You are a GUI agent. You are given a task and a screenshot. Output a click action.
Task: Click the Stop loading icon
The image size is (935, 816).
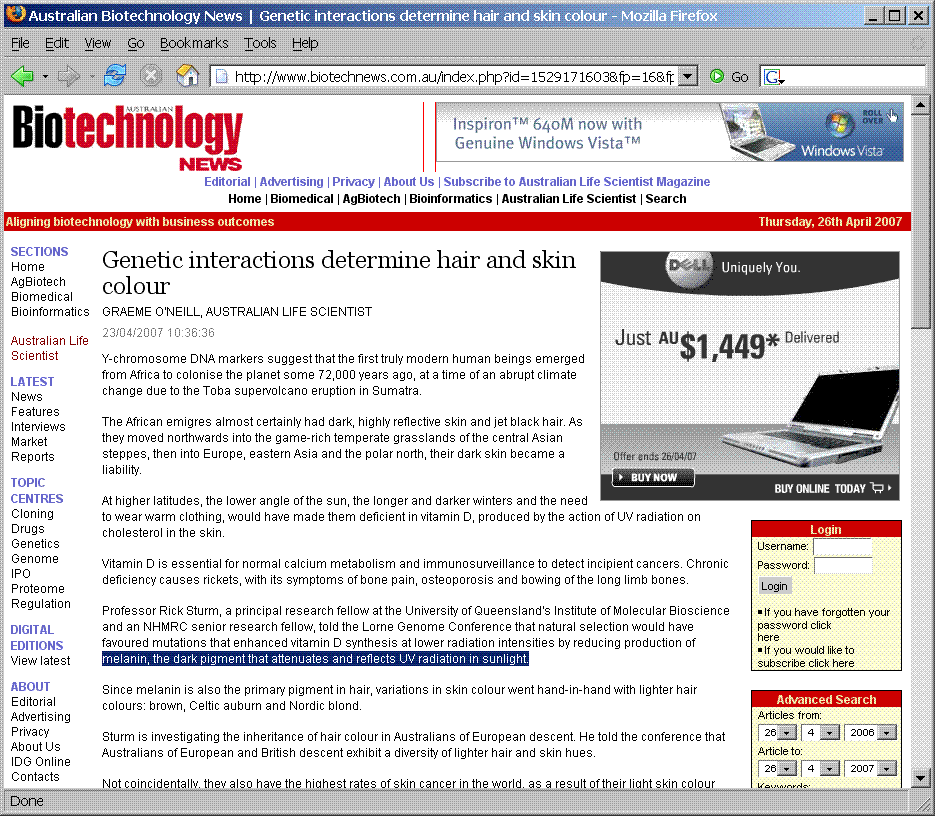(x=151, y=76)
